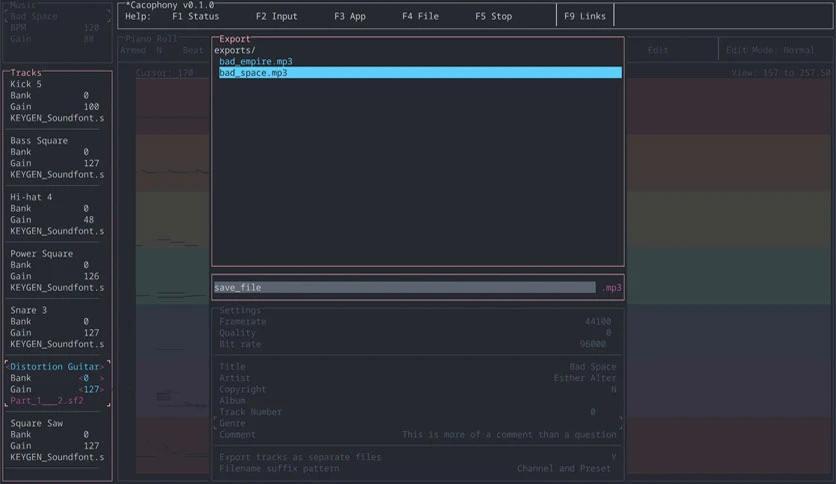Click the Bass Square Gain row

point(54,163)
